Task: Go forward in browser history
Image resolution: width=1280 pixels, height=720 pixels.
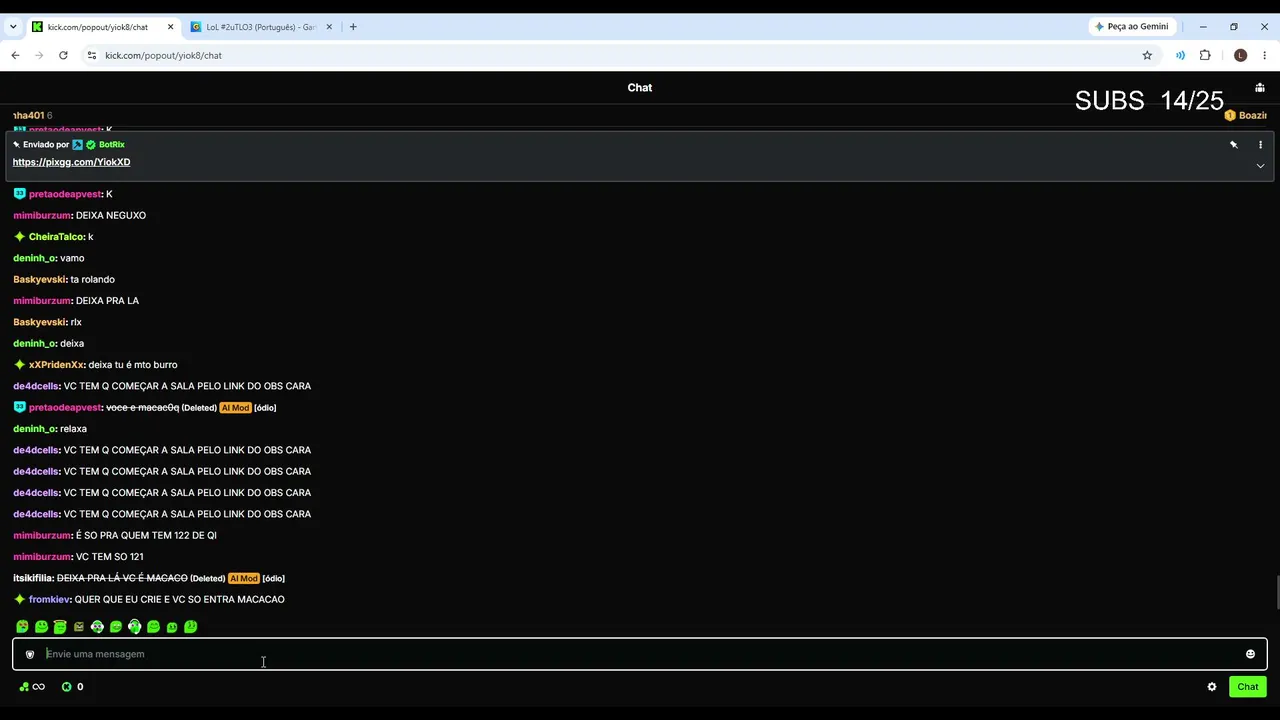Action: 39,56
